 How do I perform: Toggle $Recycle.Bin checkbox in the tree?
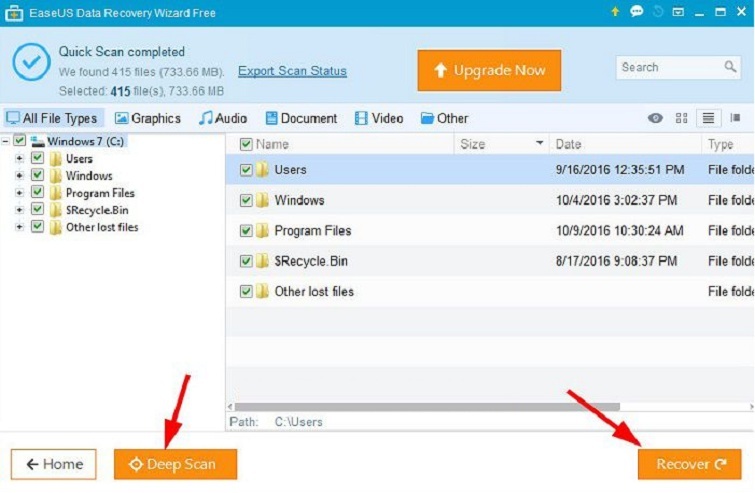click(x=37, y=209)
